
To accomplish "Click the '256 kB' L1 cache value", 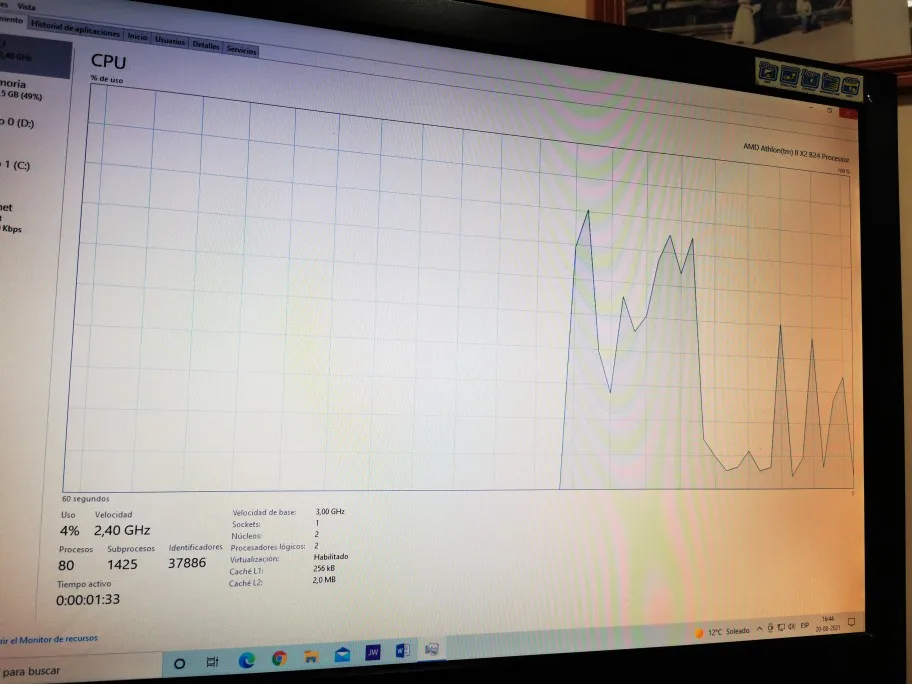I will tap(323, 568).
